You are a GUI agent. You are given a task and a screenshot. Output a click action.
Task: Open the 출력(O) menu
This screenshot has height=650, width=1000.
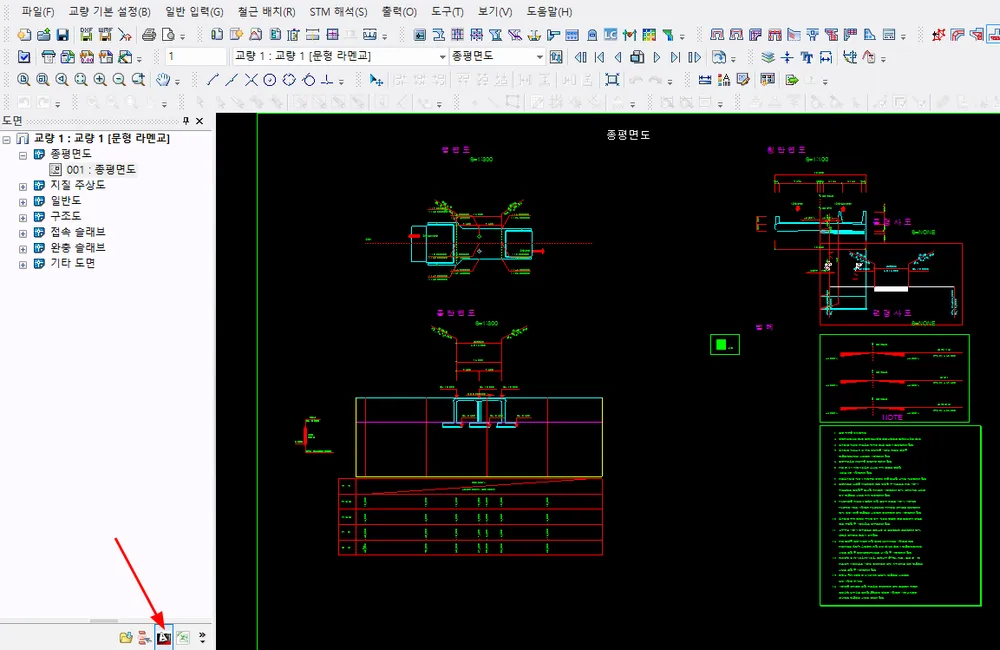coord(399,12)
